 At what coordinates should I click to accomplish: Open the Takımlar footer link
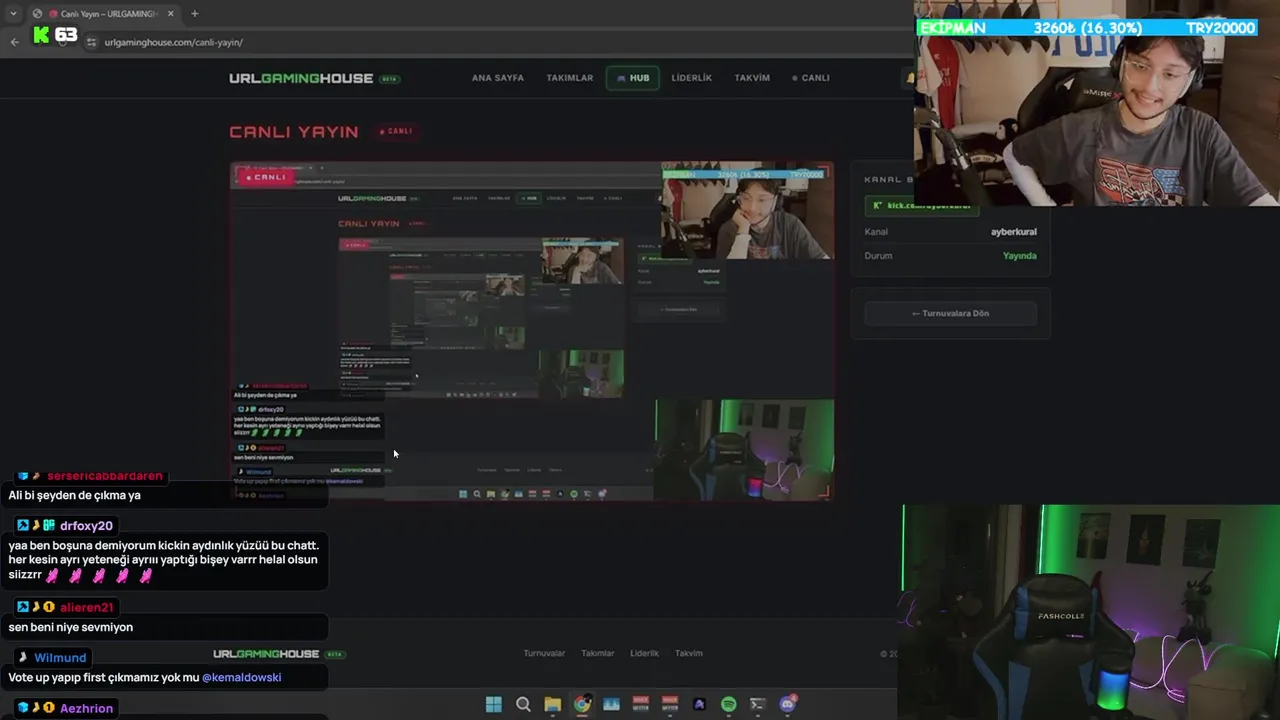pyautogui.click(x=598, y=653)
